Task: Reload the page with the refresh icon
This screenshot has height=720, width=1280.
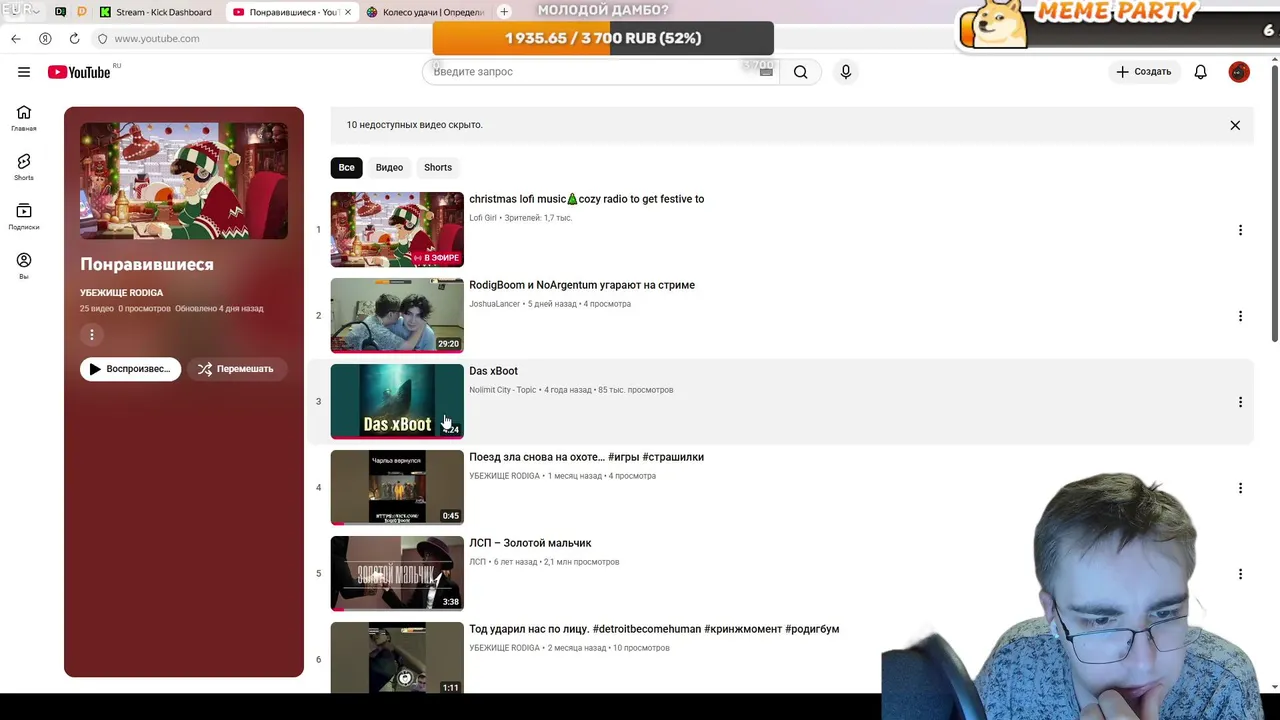Action: 74,38
